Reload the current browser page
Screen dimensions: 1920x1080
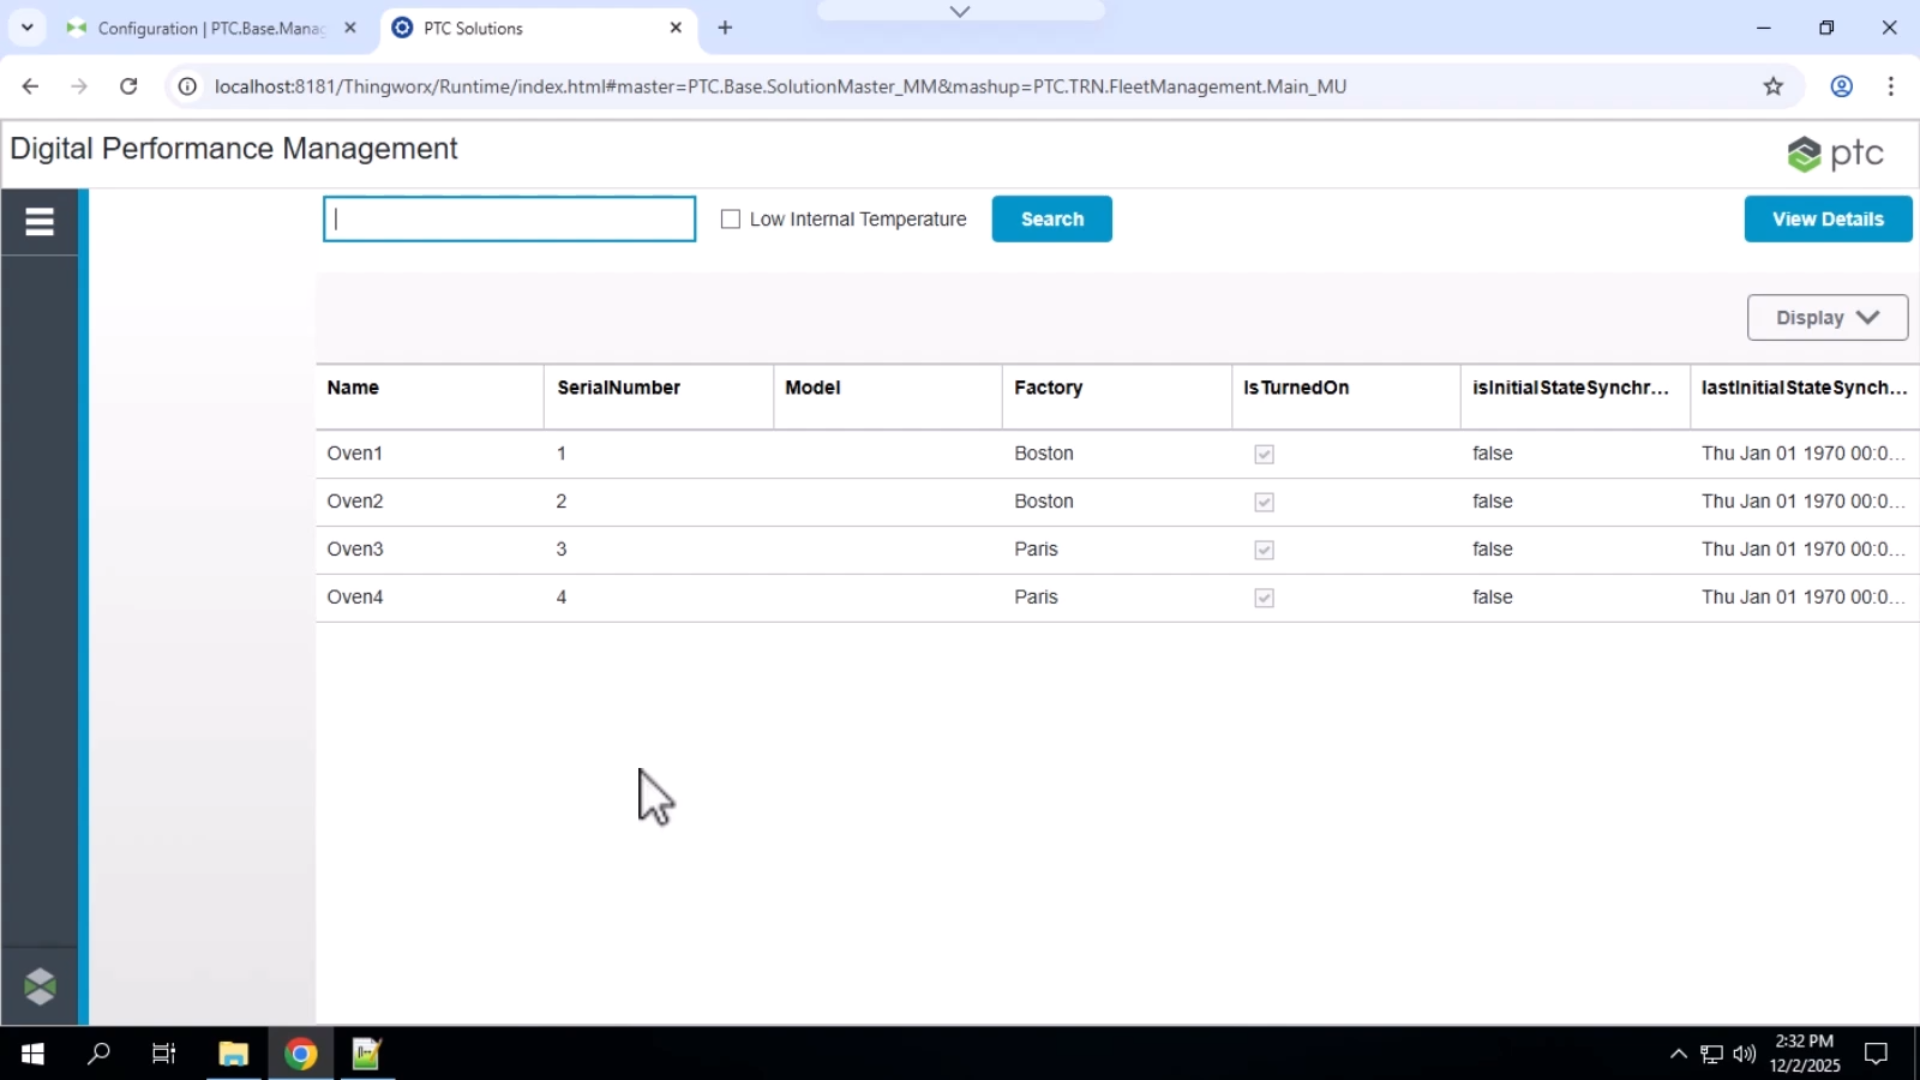(128, 86)
